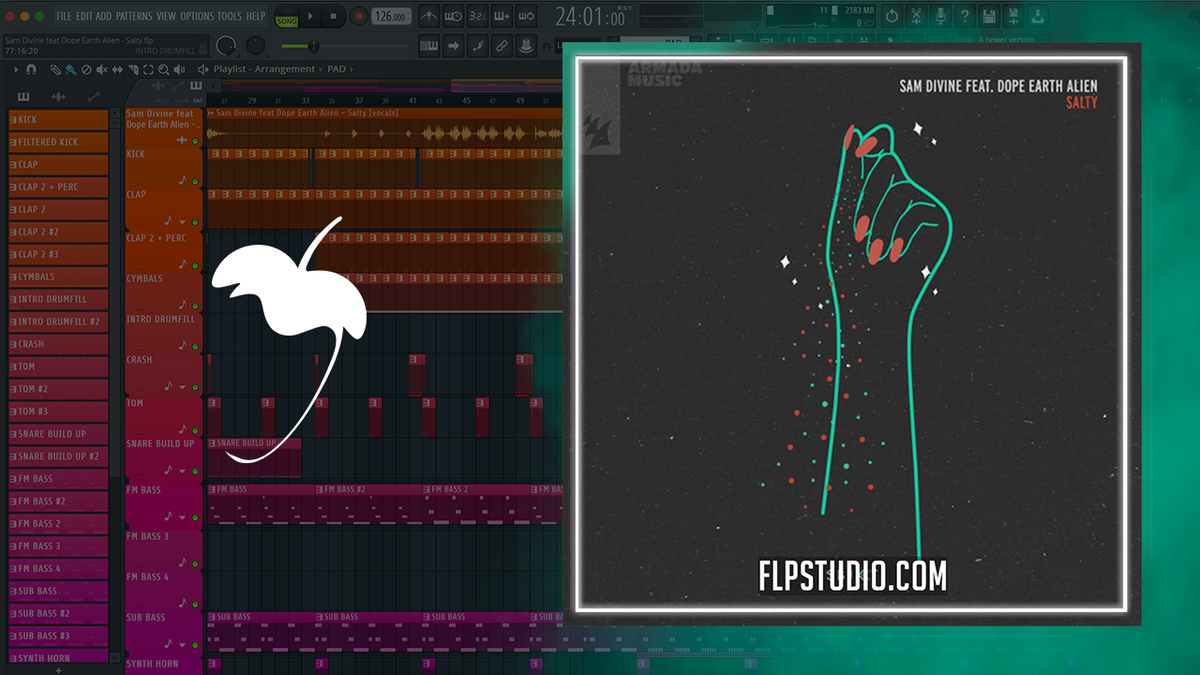
Task: Select the Slip edit tool
Action: 117,70
